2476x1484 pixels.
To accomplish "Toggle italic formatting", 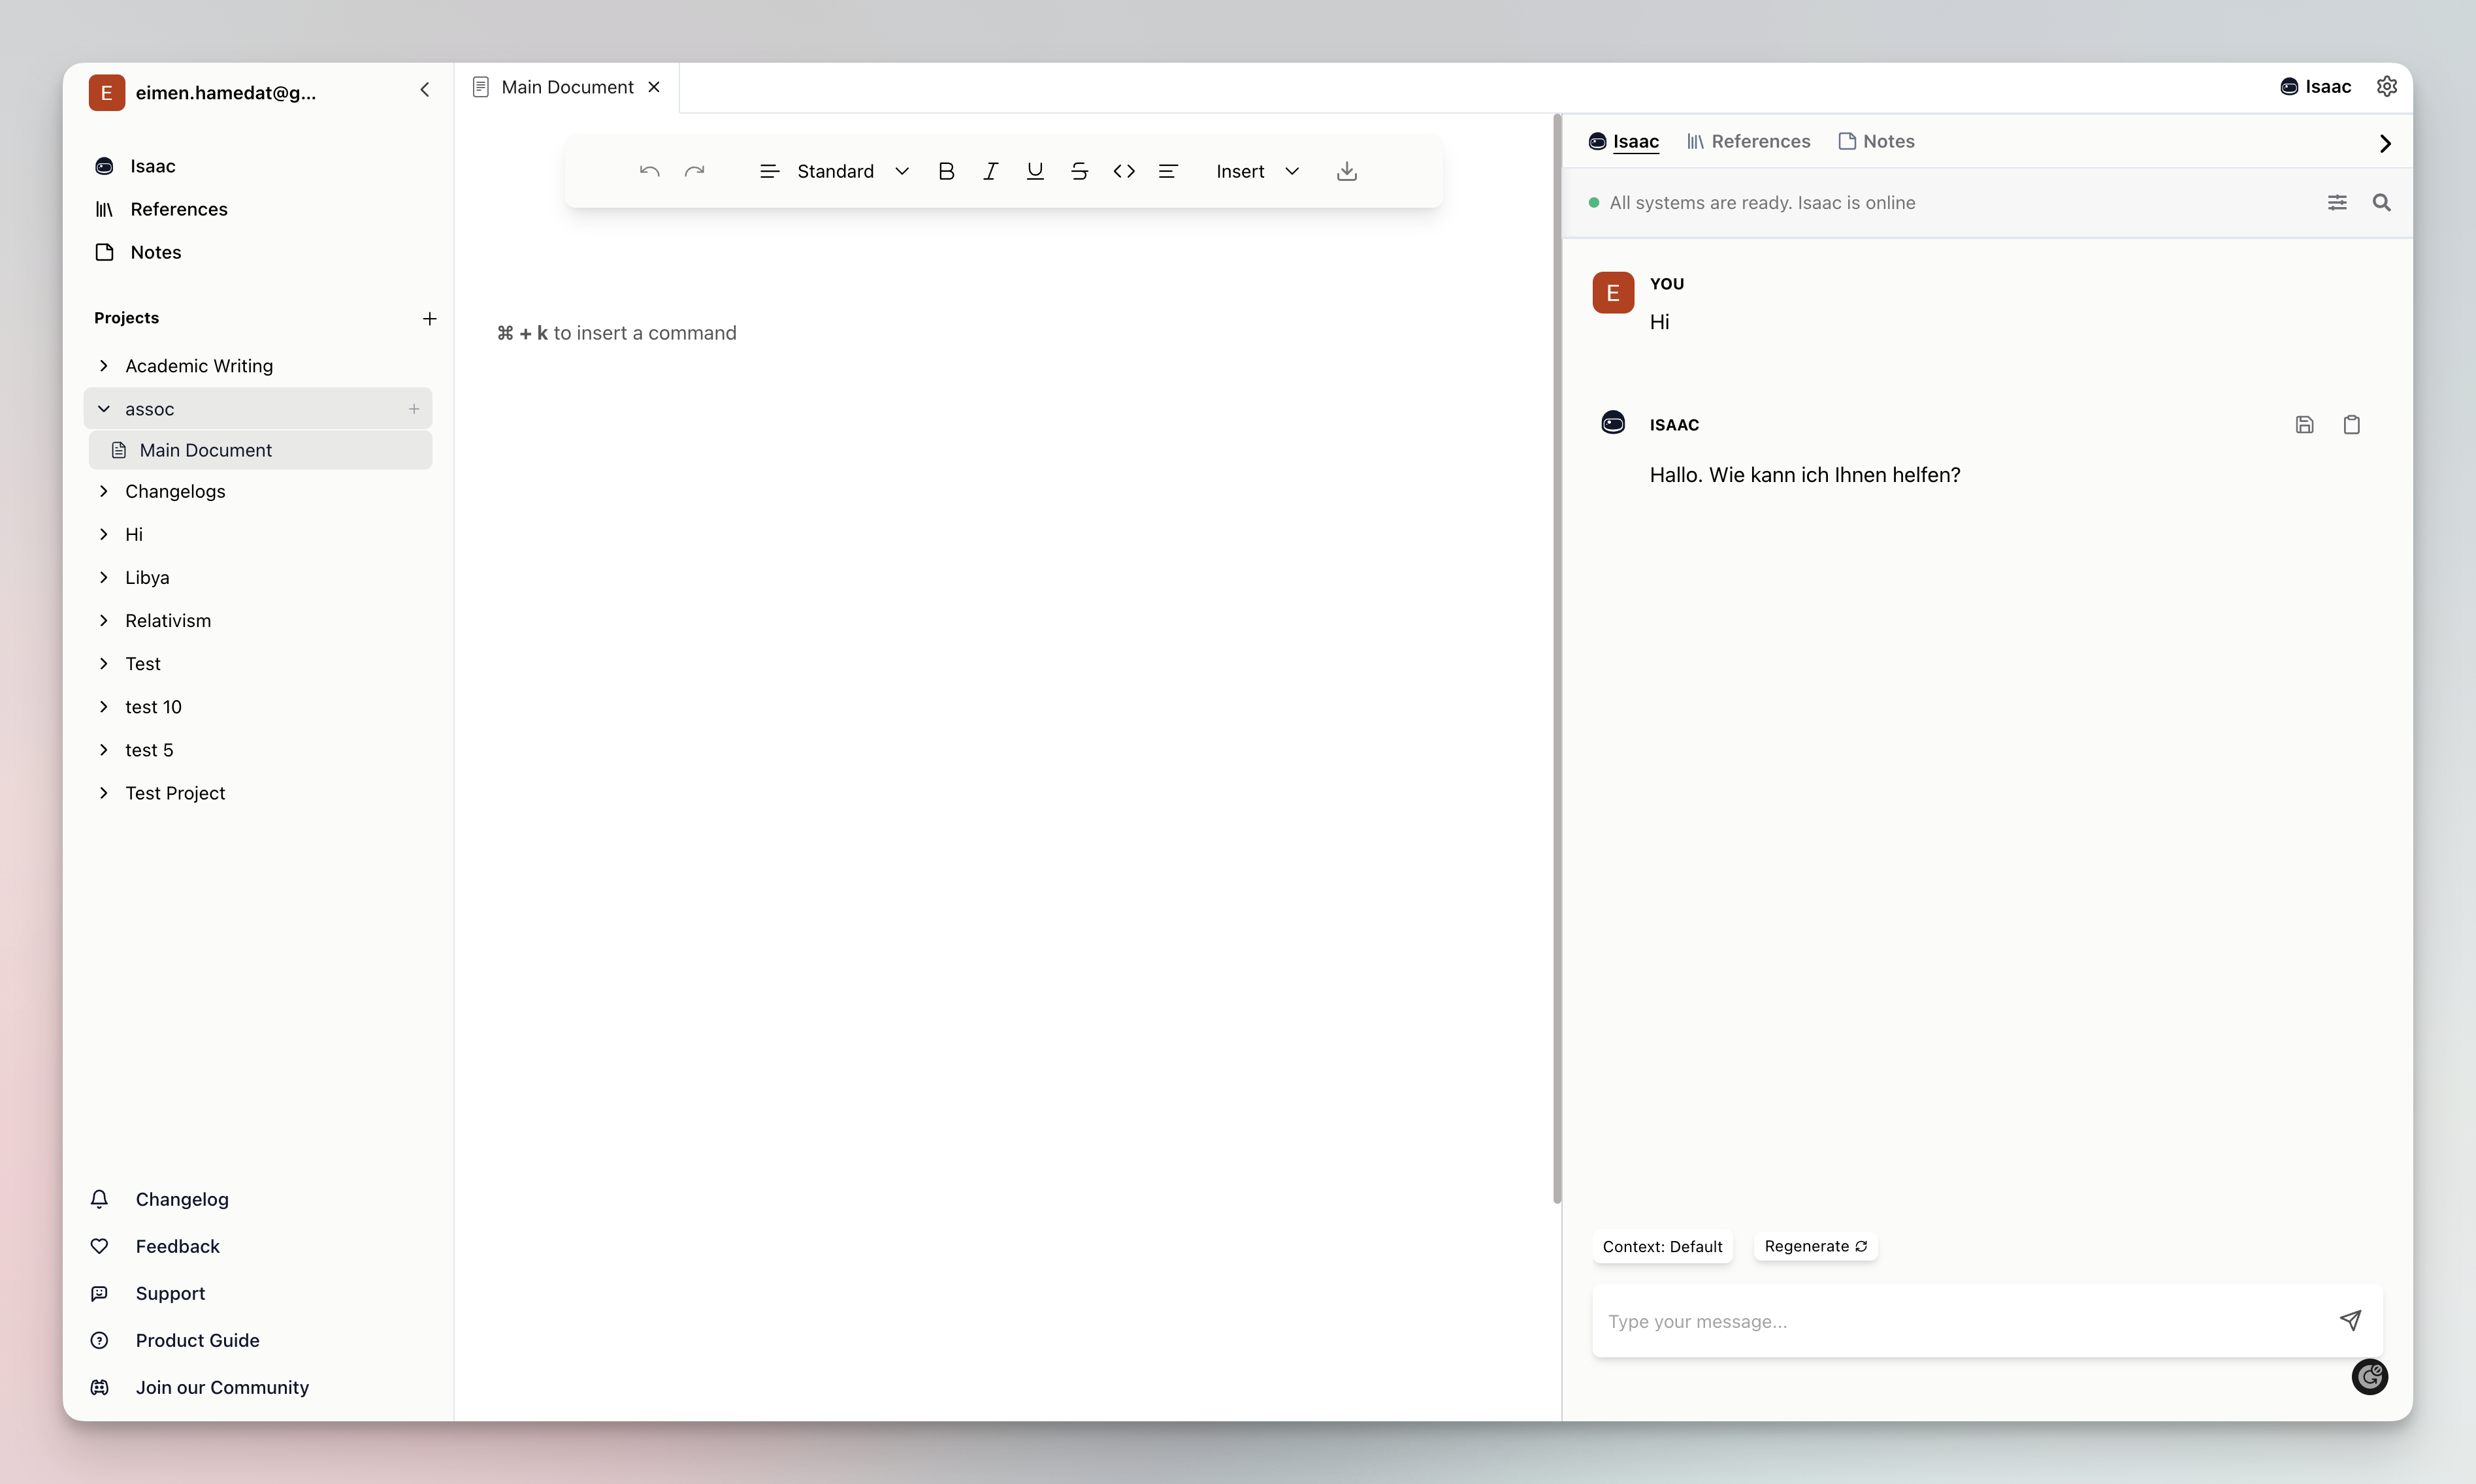I will (x=990, y=171).
